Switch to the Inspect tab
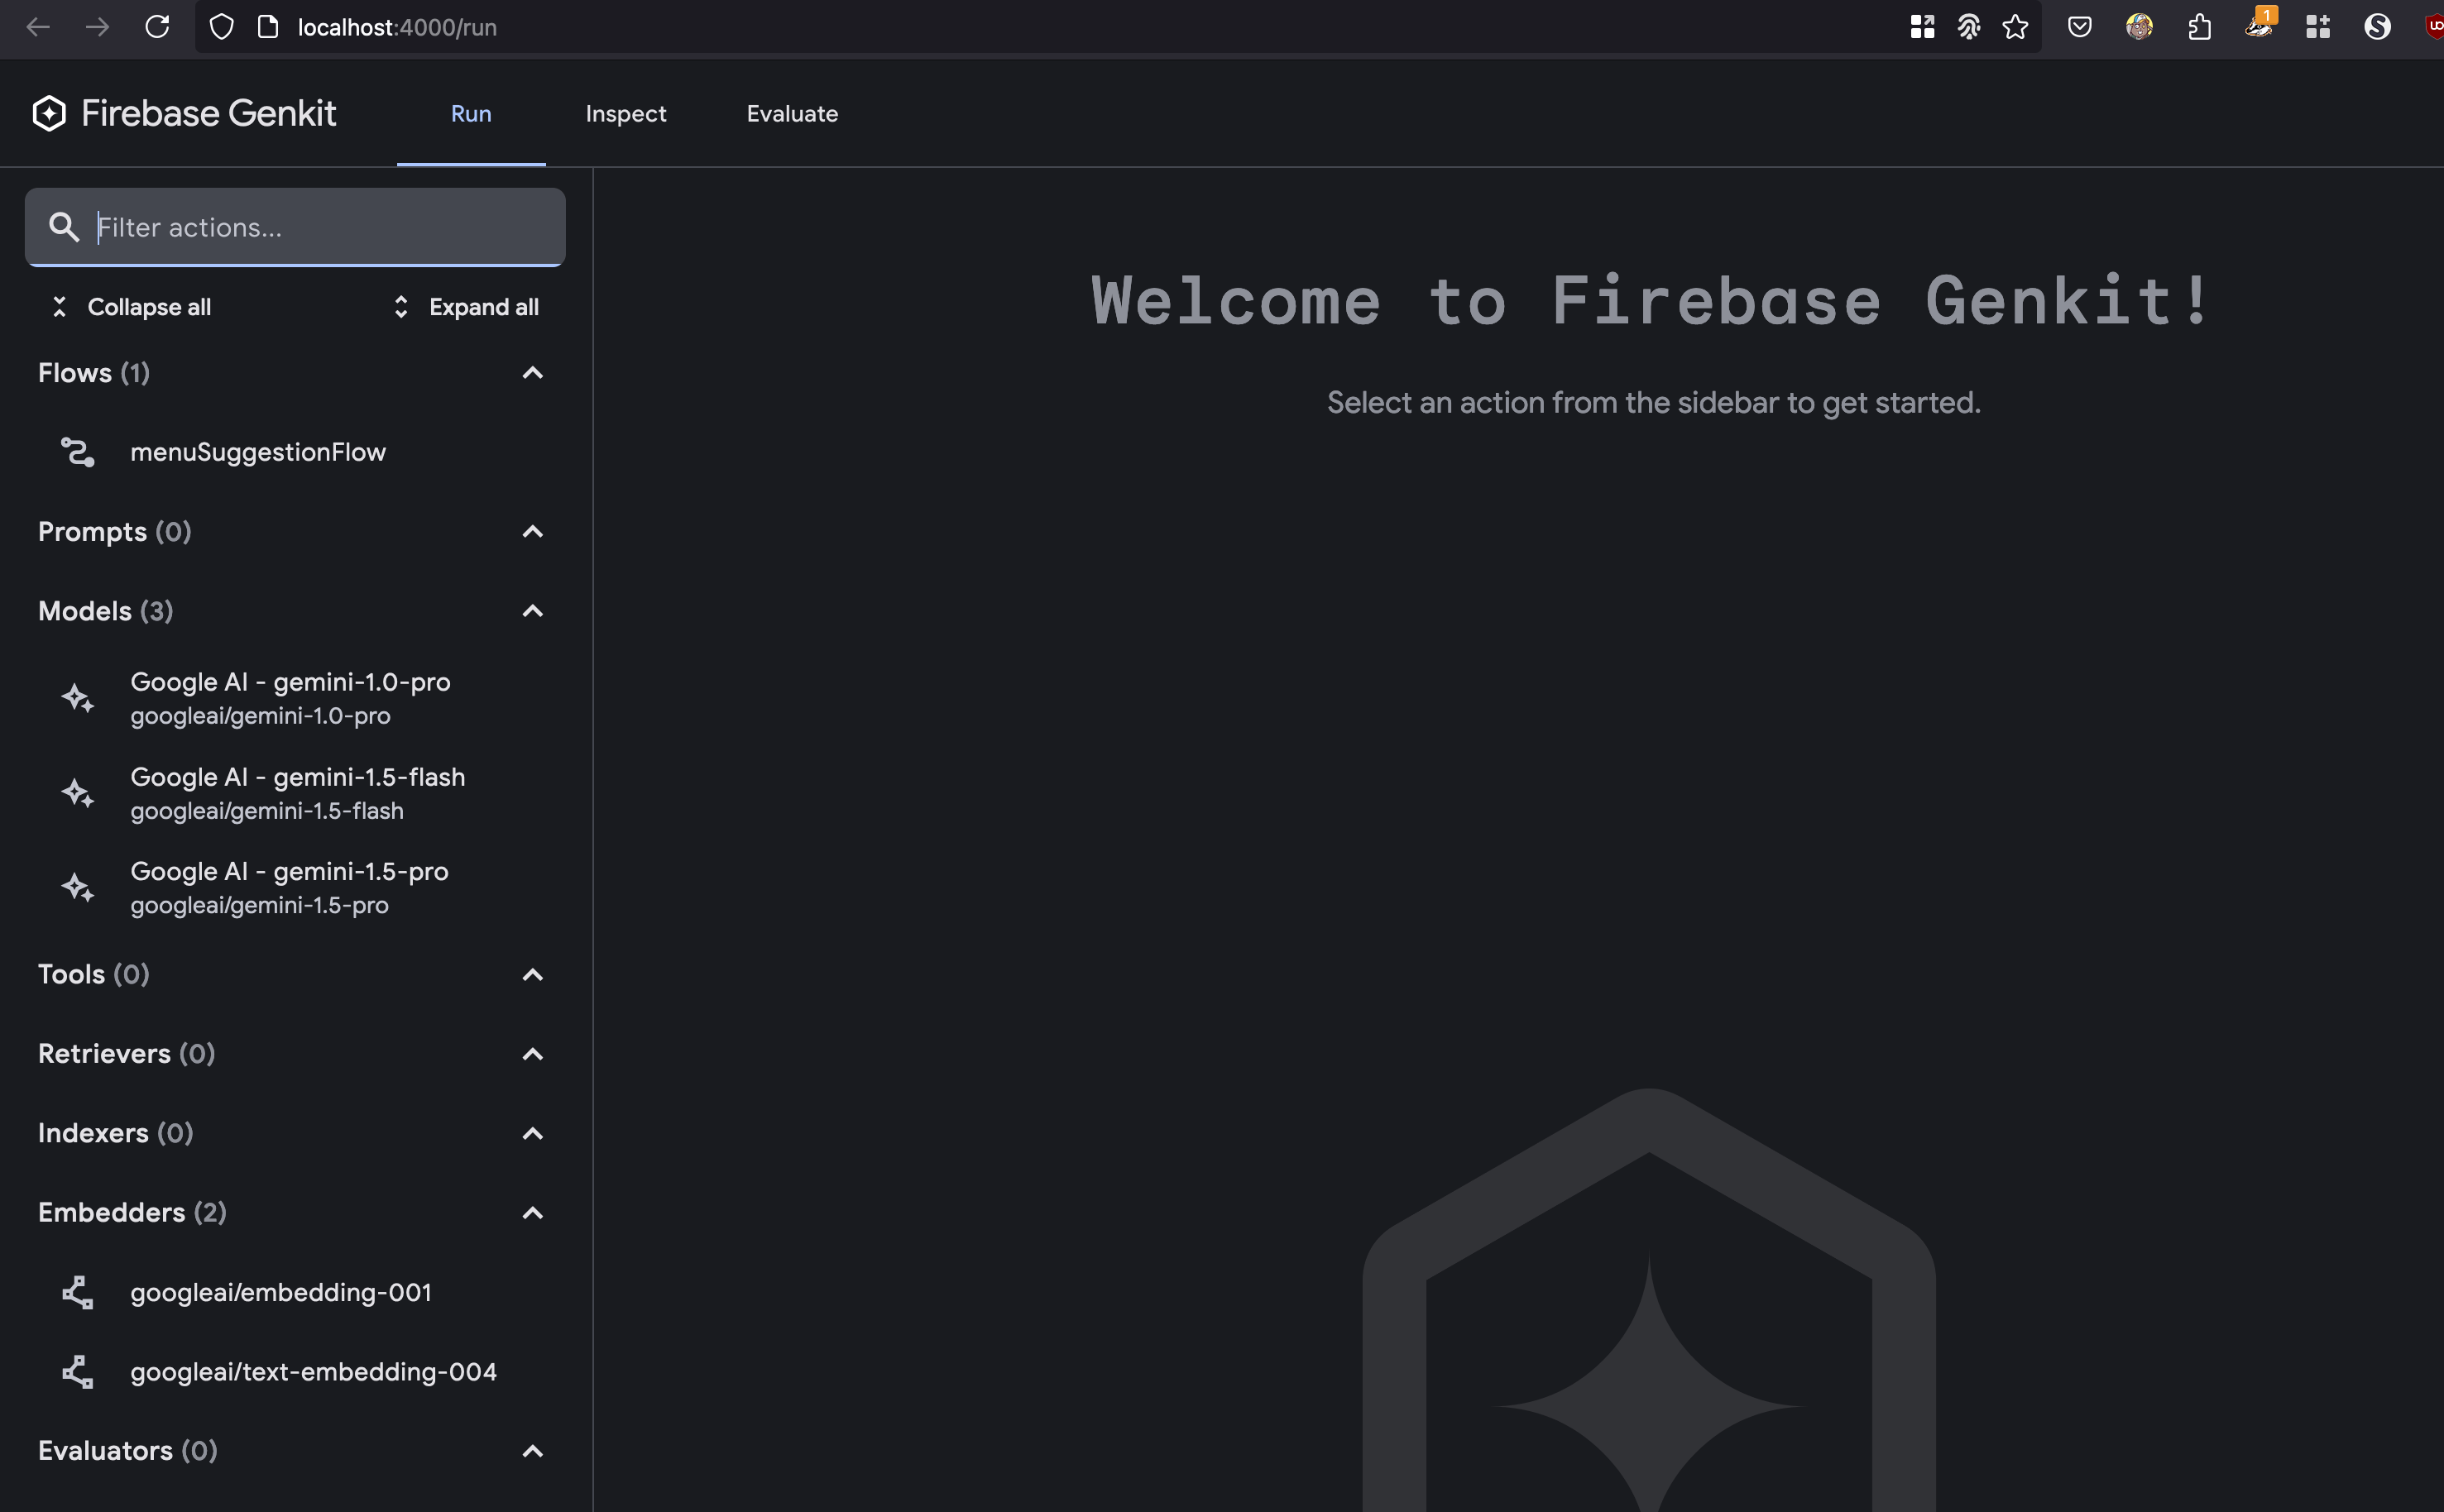 click(x=625, y=114)
